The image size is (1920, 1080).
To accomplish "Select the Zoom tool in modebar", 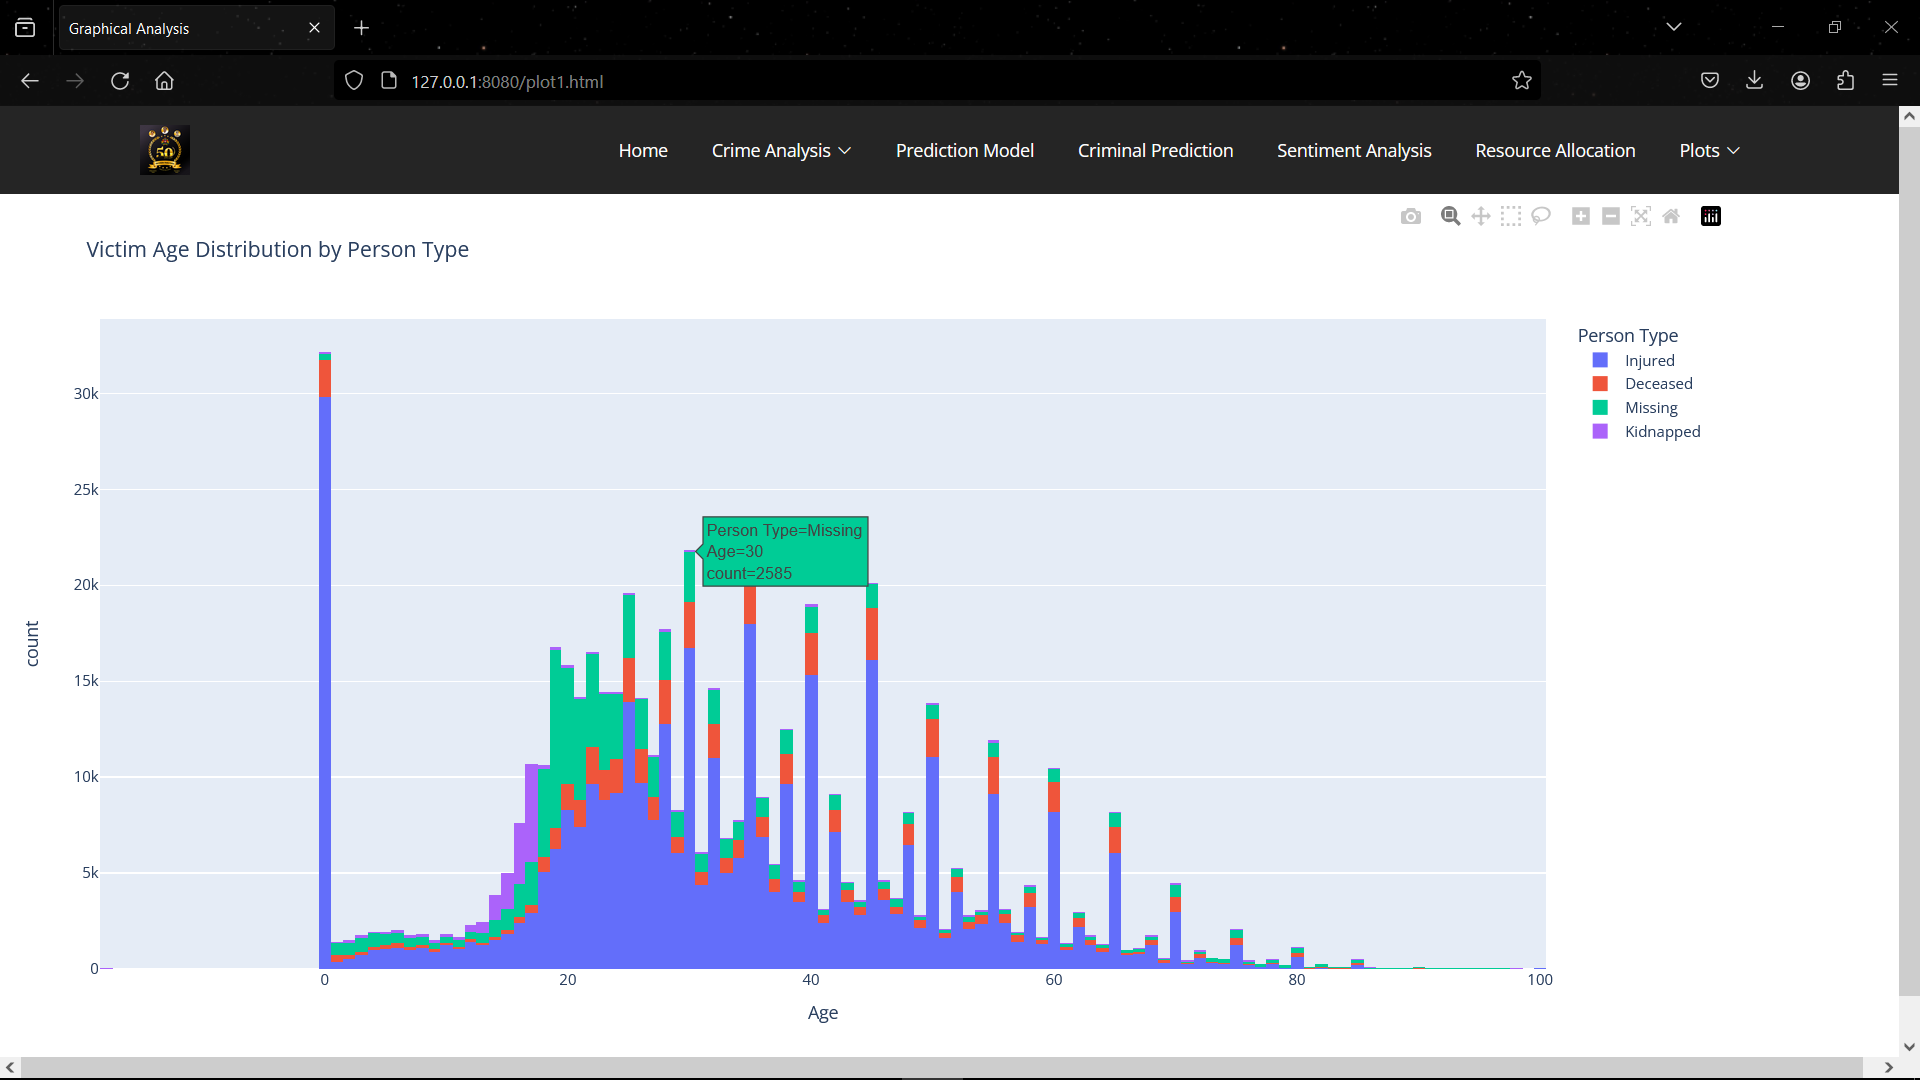I will click(1450, 216).
